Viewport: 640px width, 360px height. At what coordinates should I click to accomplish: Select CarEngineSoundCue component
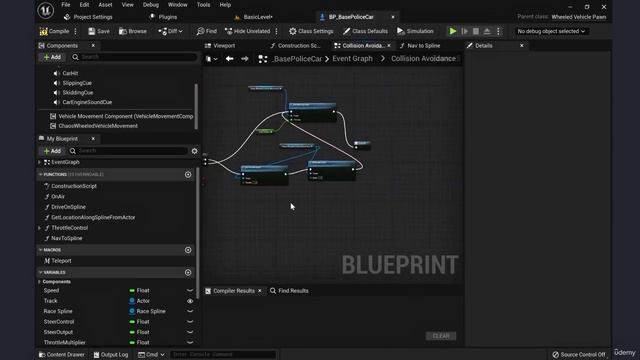pos(87,102)
